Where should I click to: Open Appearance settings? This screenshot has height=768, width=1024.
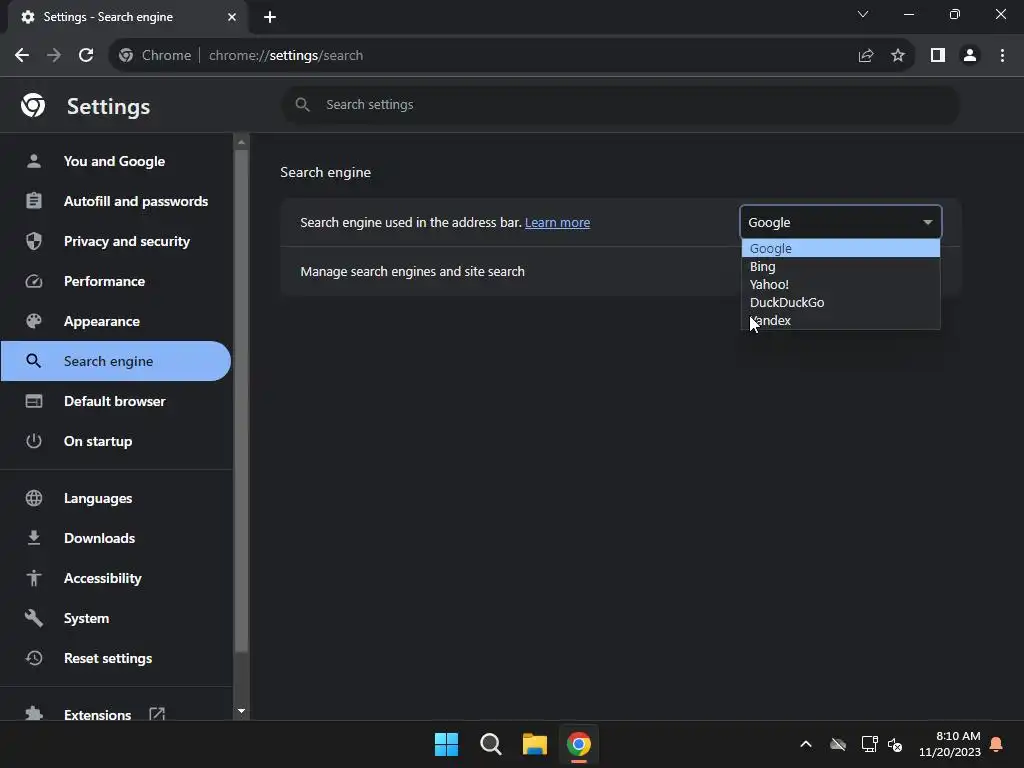(x=116, y=321)
